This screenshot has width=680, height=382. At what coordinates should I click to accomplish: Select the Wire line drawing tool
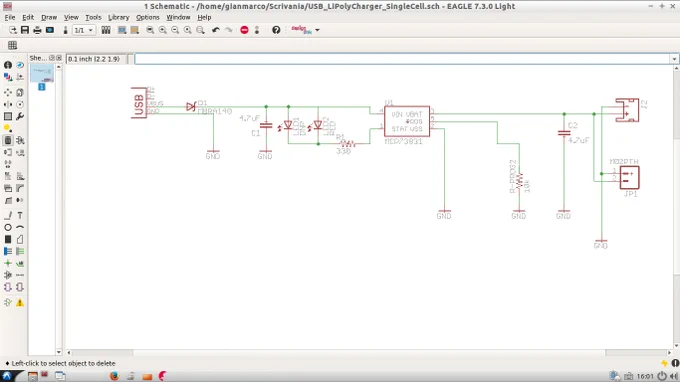click(8, 215)
